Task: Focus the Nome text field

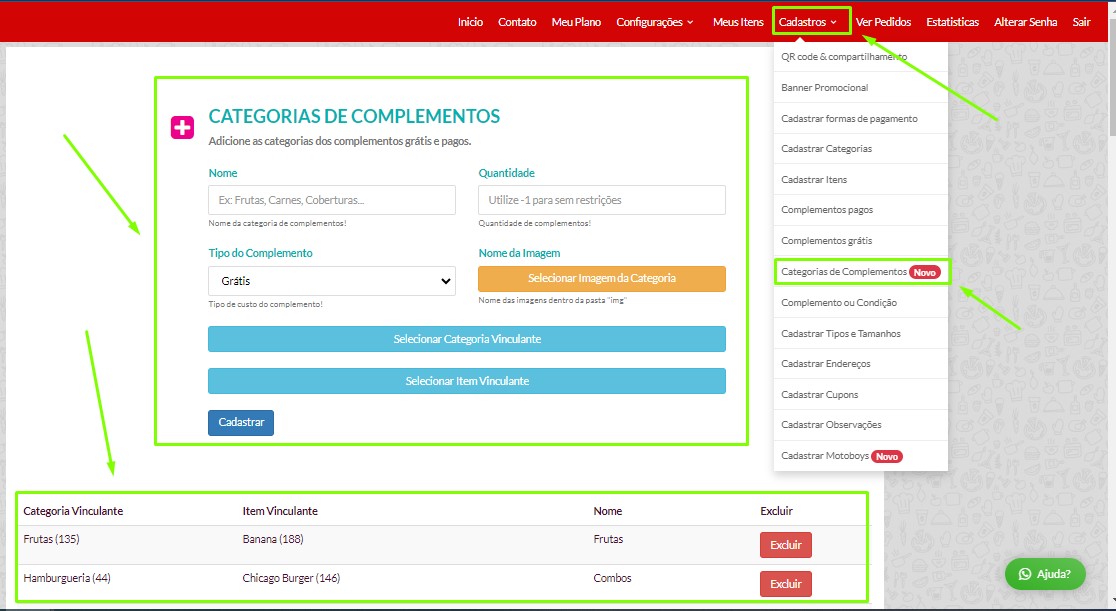Action: coord(331,200)
